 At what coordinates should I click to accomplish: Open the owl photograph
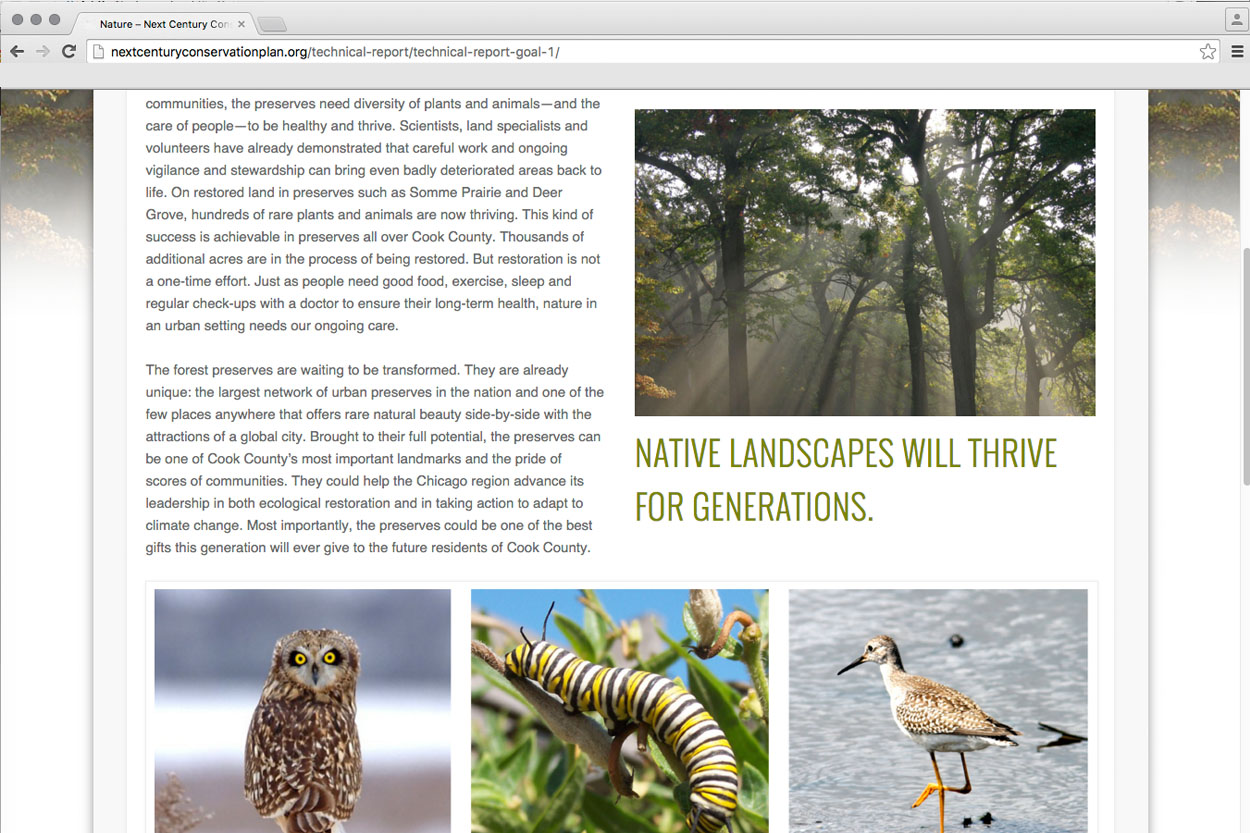(302, 710)
